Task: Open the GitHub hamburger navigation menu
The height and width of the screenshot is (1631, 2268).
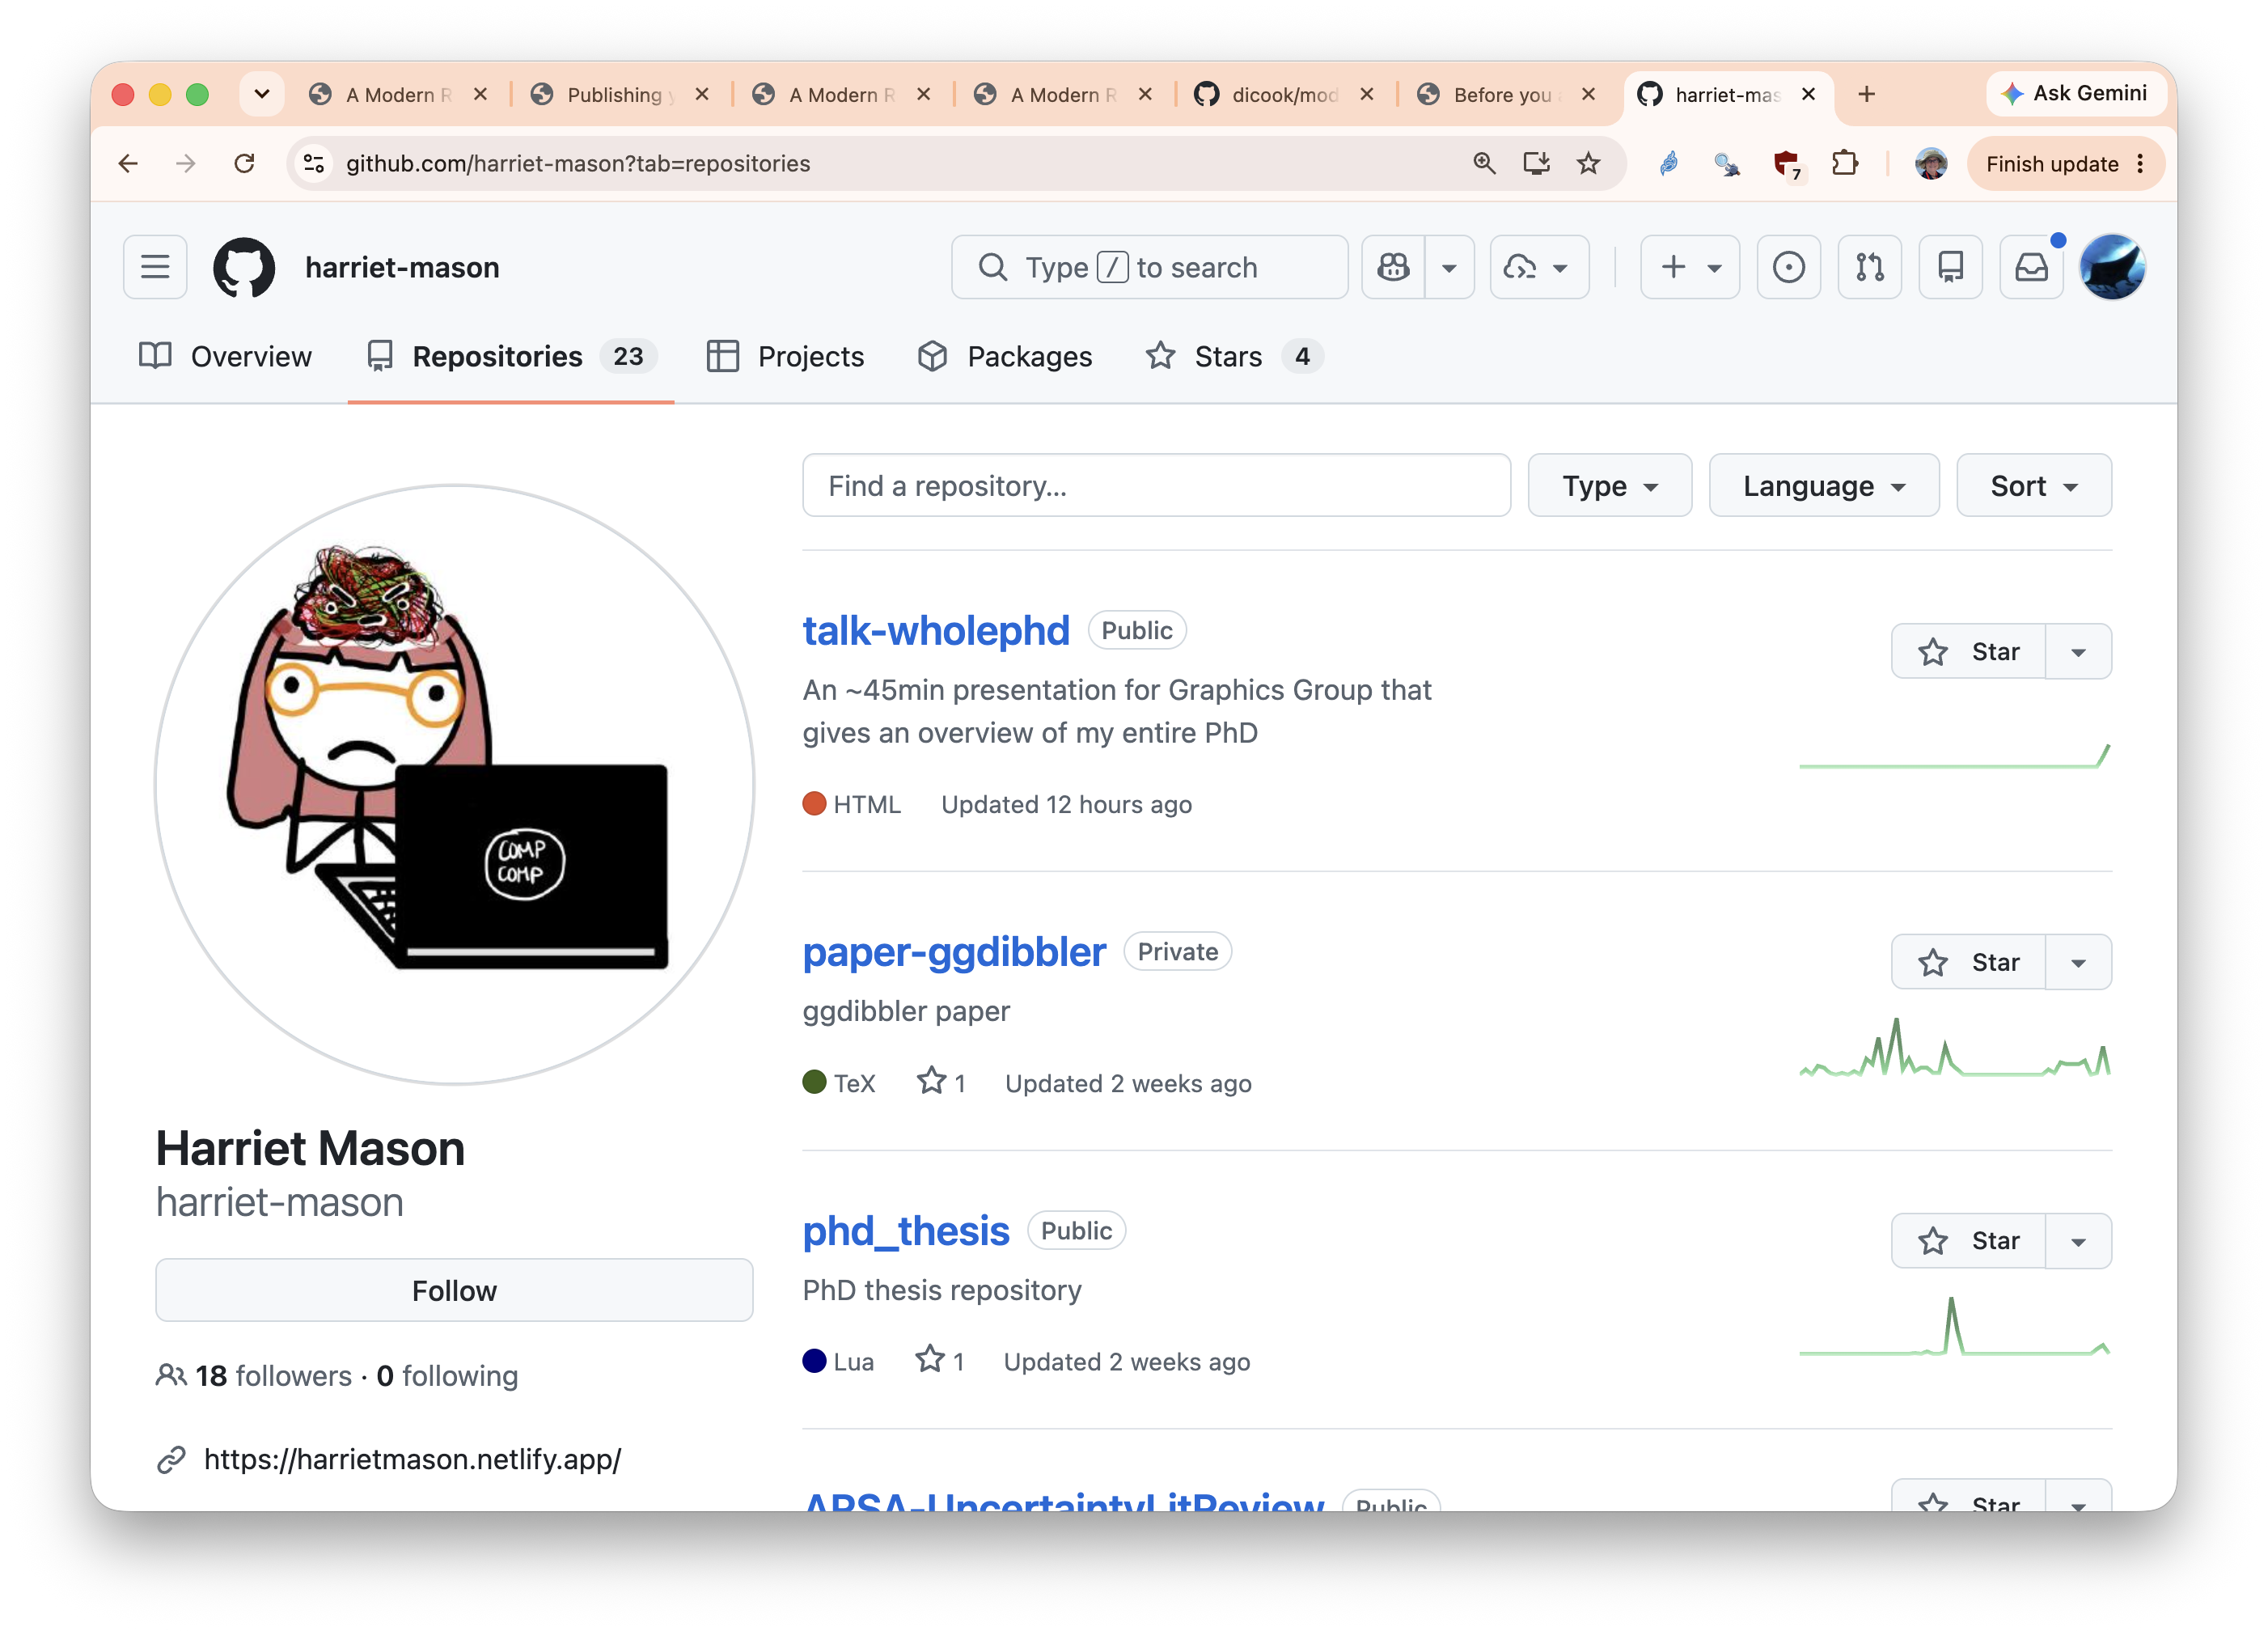Action: point(155,267)
